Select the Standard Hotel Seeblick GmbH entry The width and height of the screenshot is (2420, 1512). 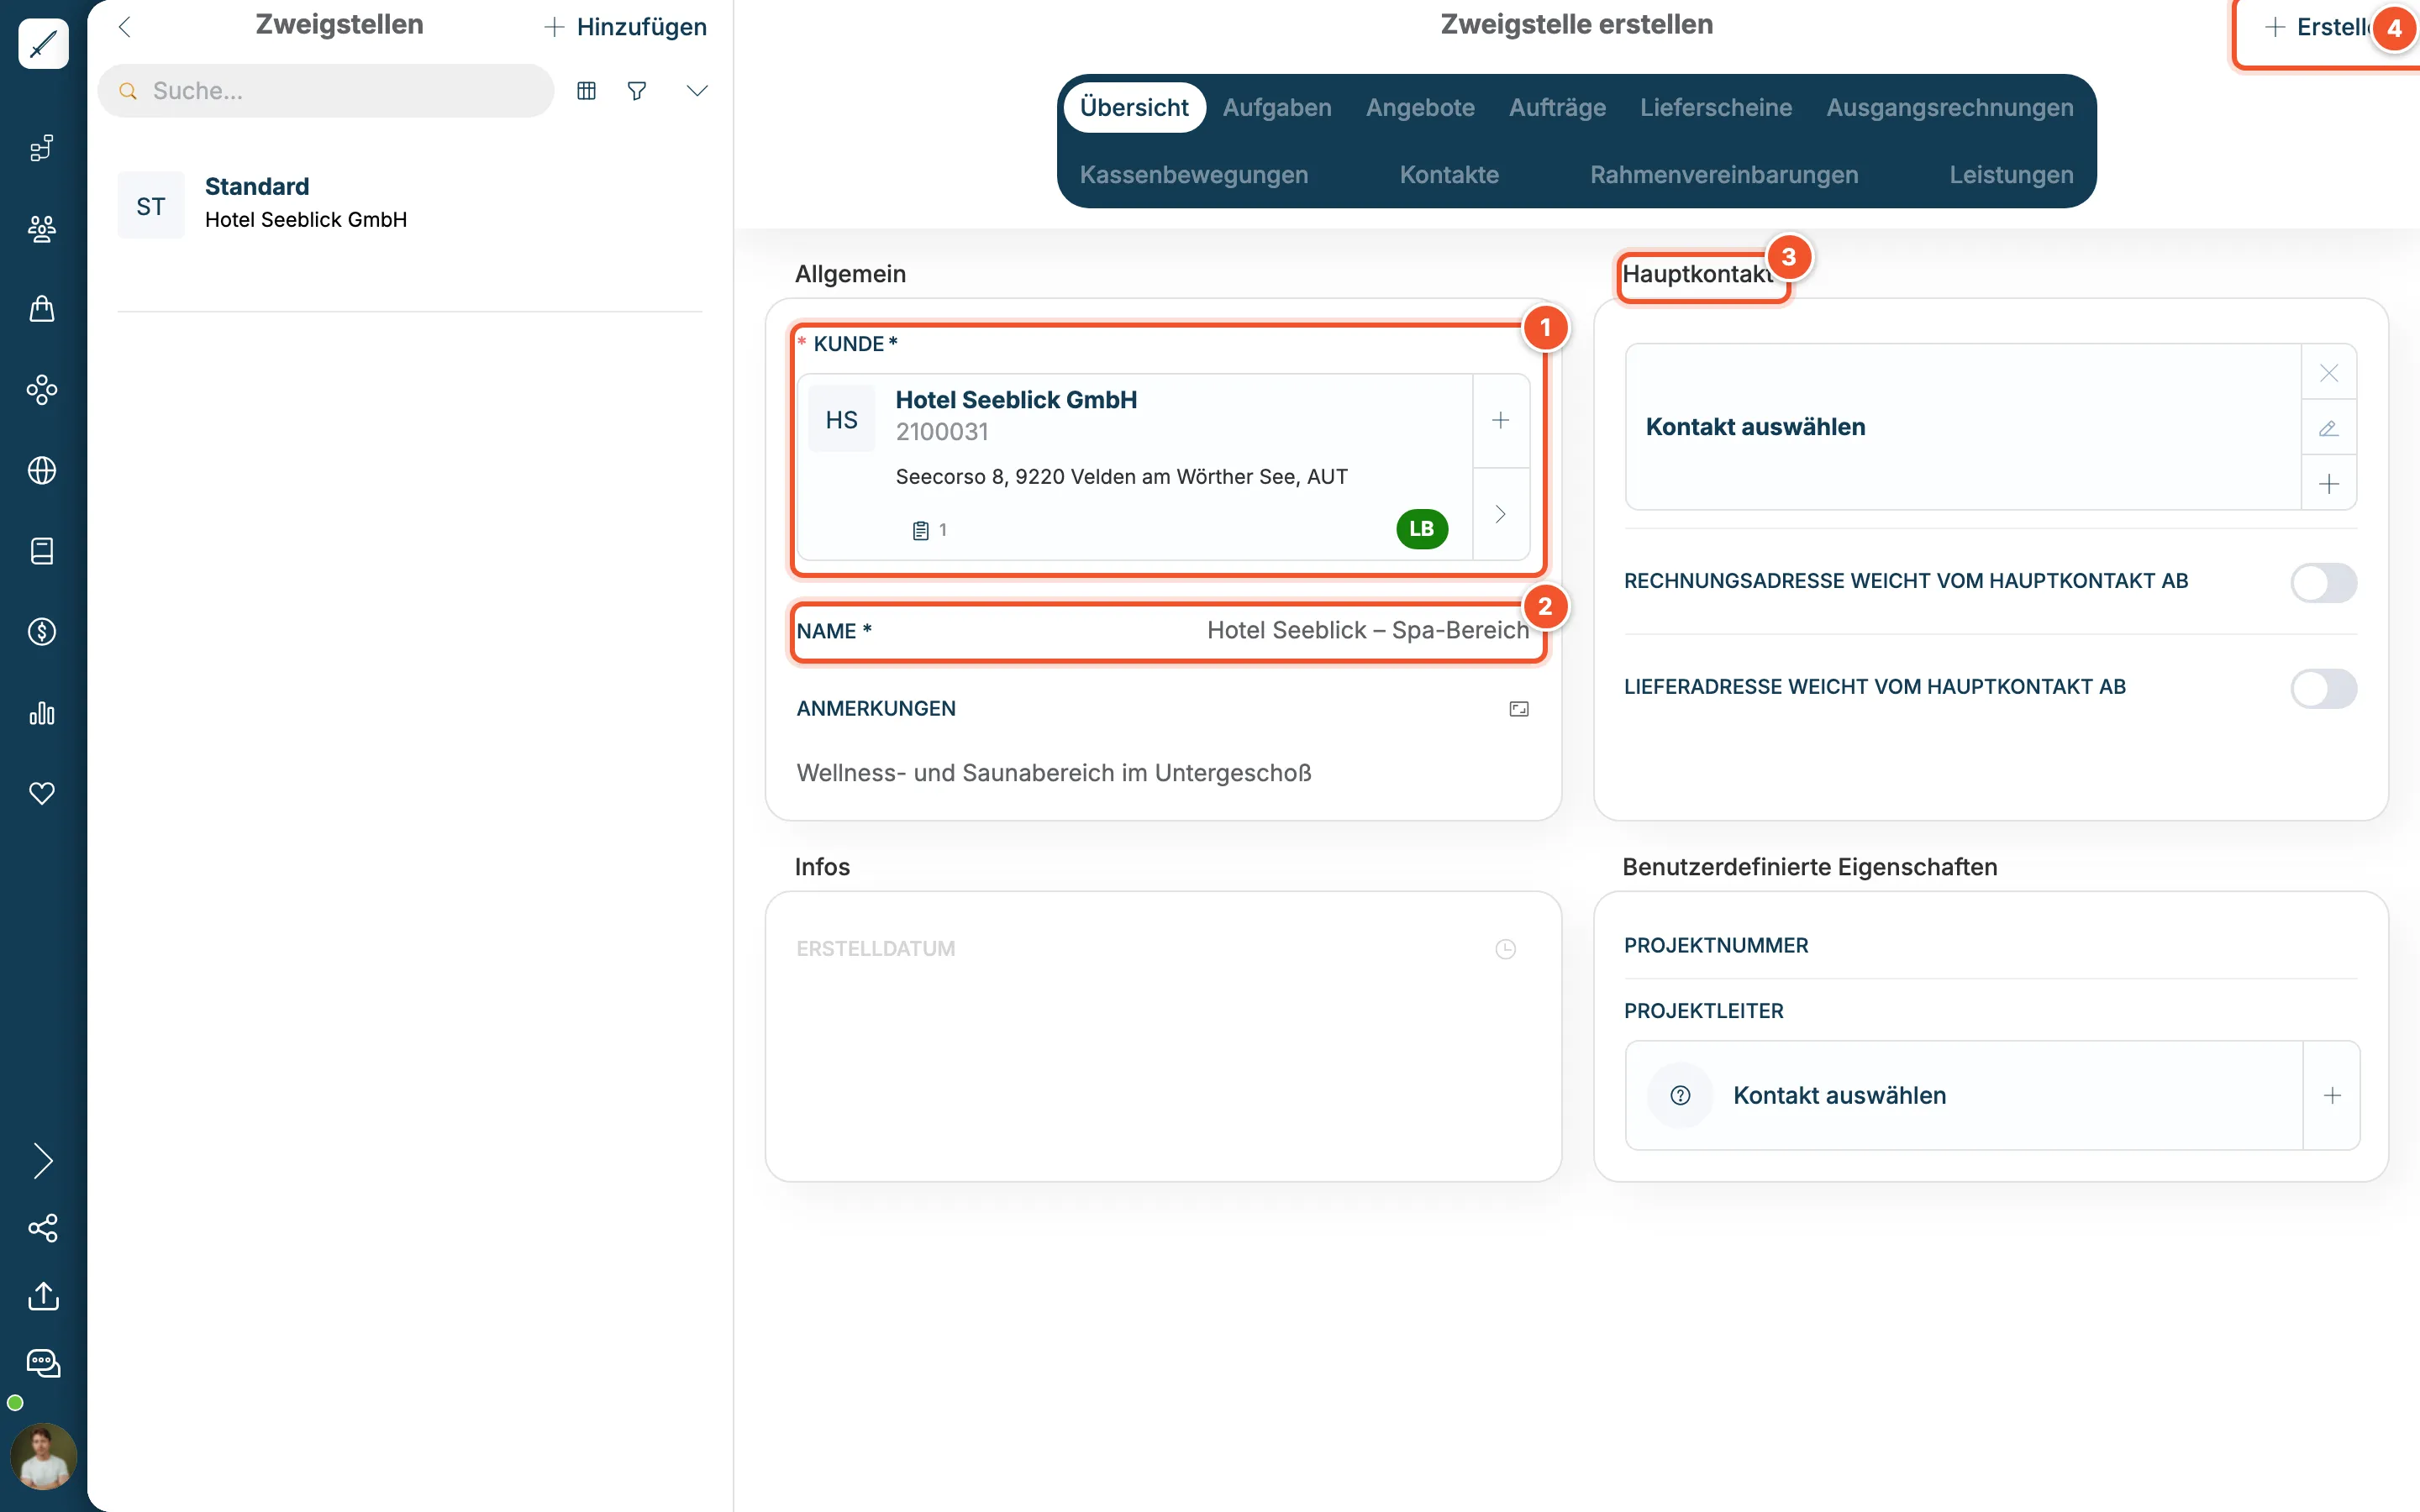pyautogui.click(x=410, y=204)
